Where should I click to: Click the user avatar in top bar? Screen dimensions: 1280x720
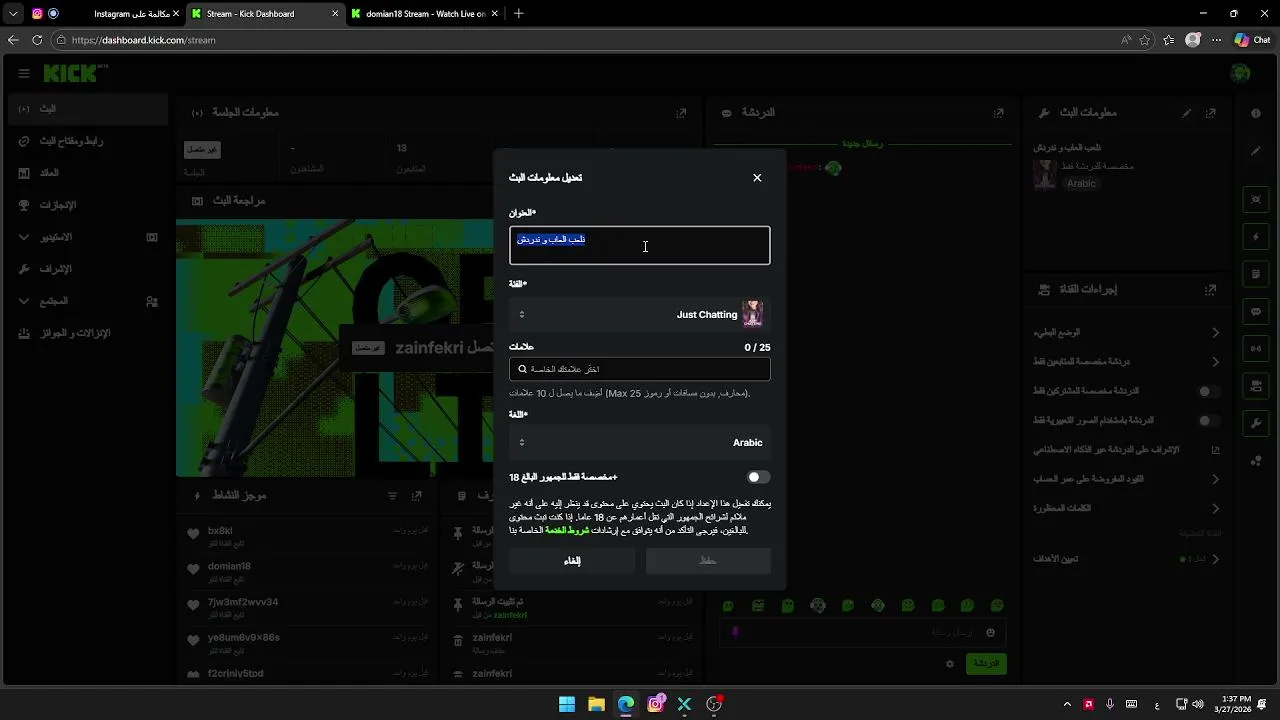(1240, 73)
